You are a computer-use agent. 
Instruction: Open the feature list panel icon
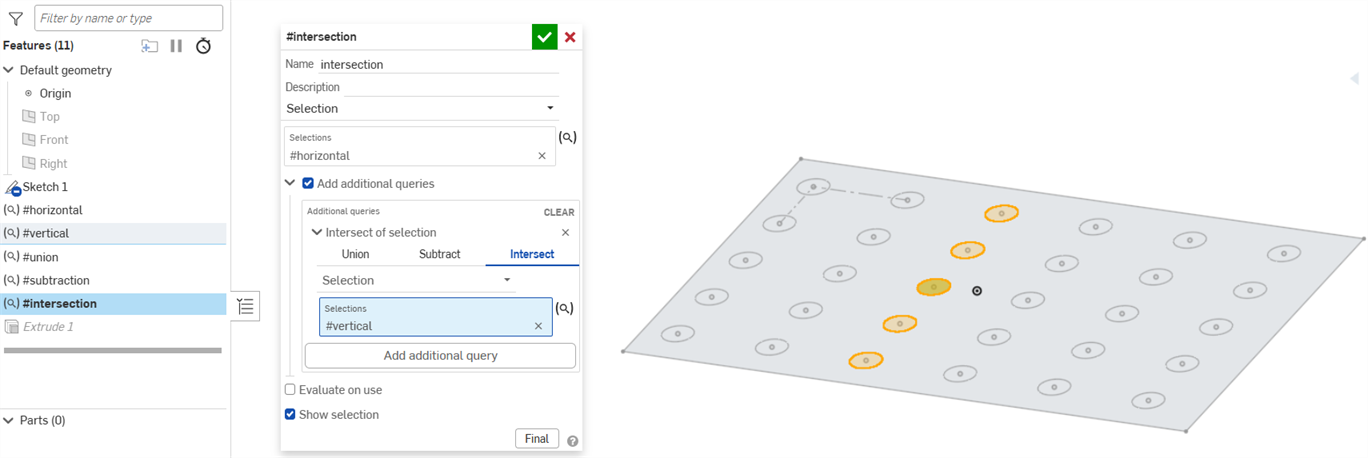[x=245, y=306]
